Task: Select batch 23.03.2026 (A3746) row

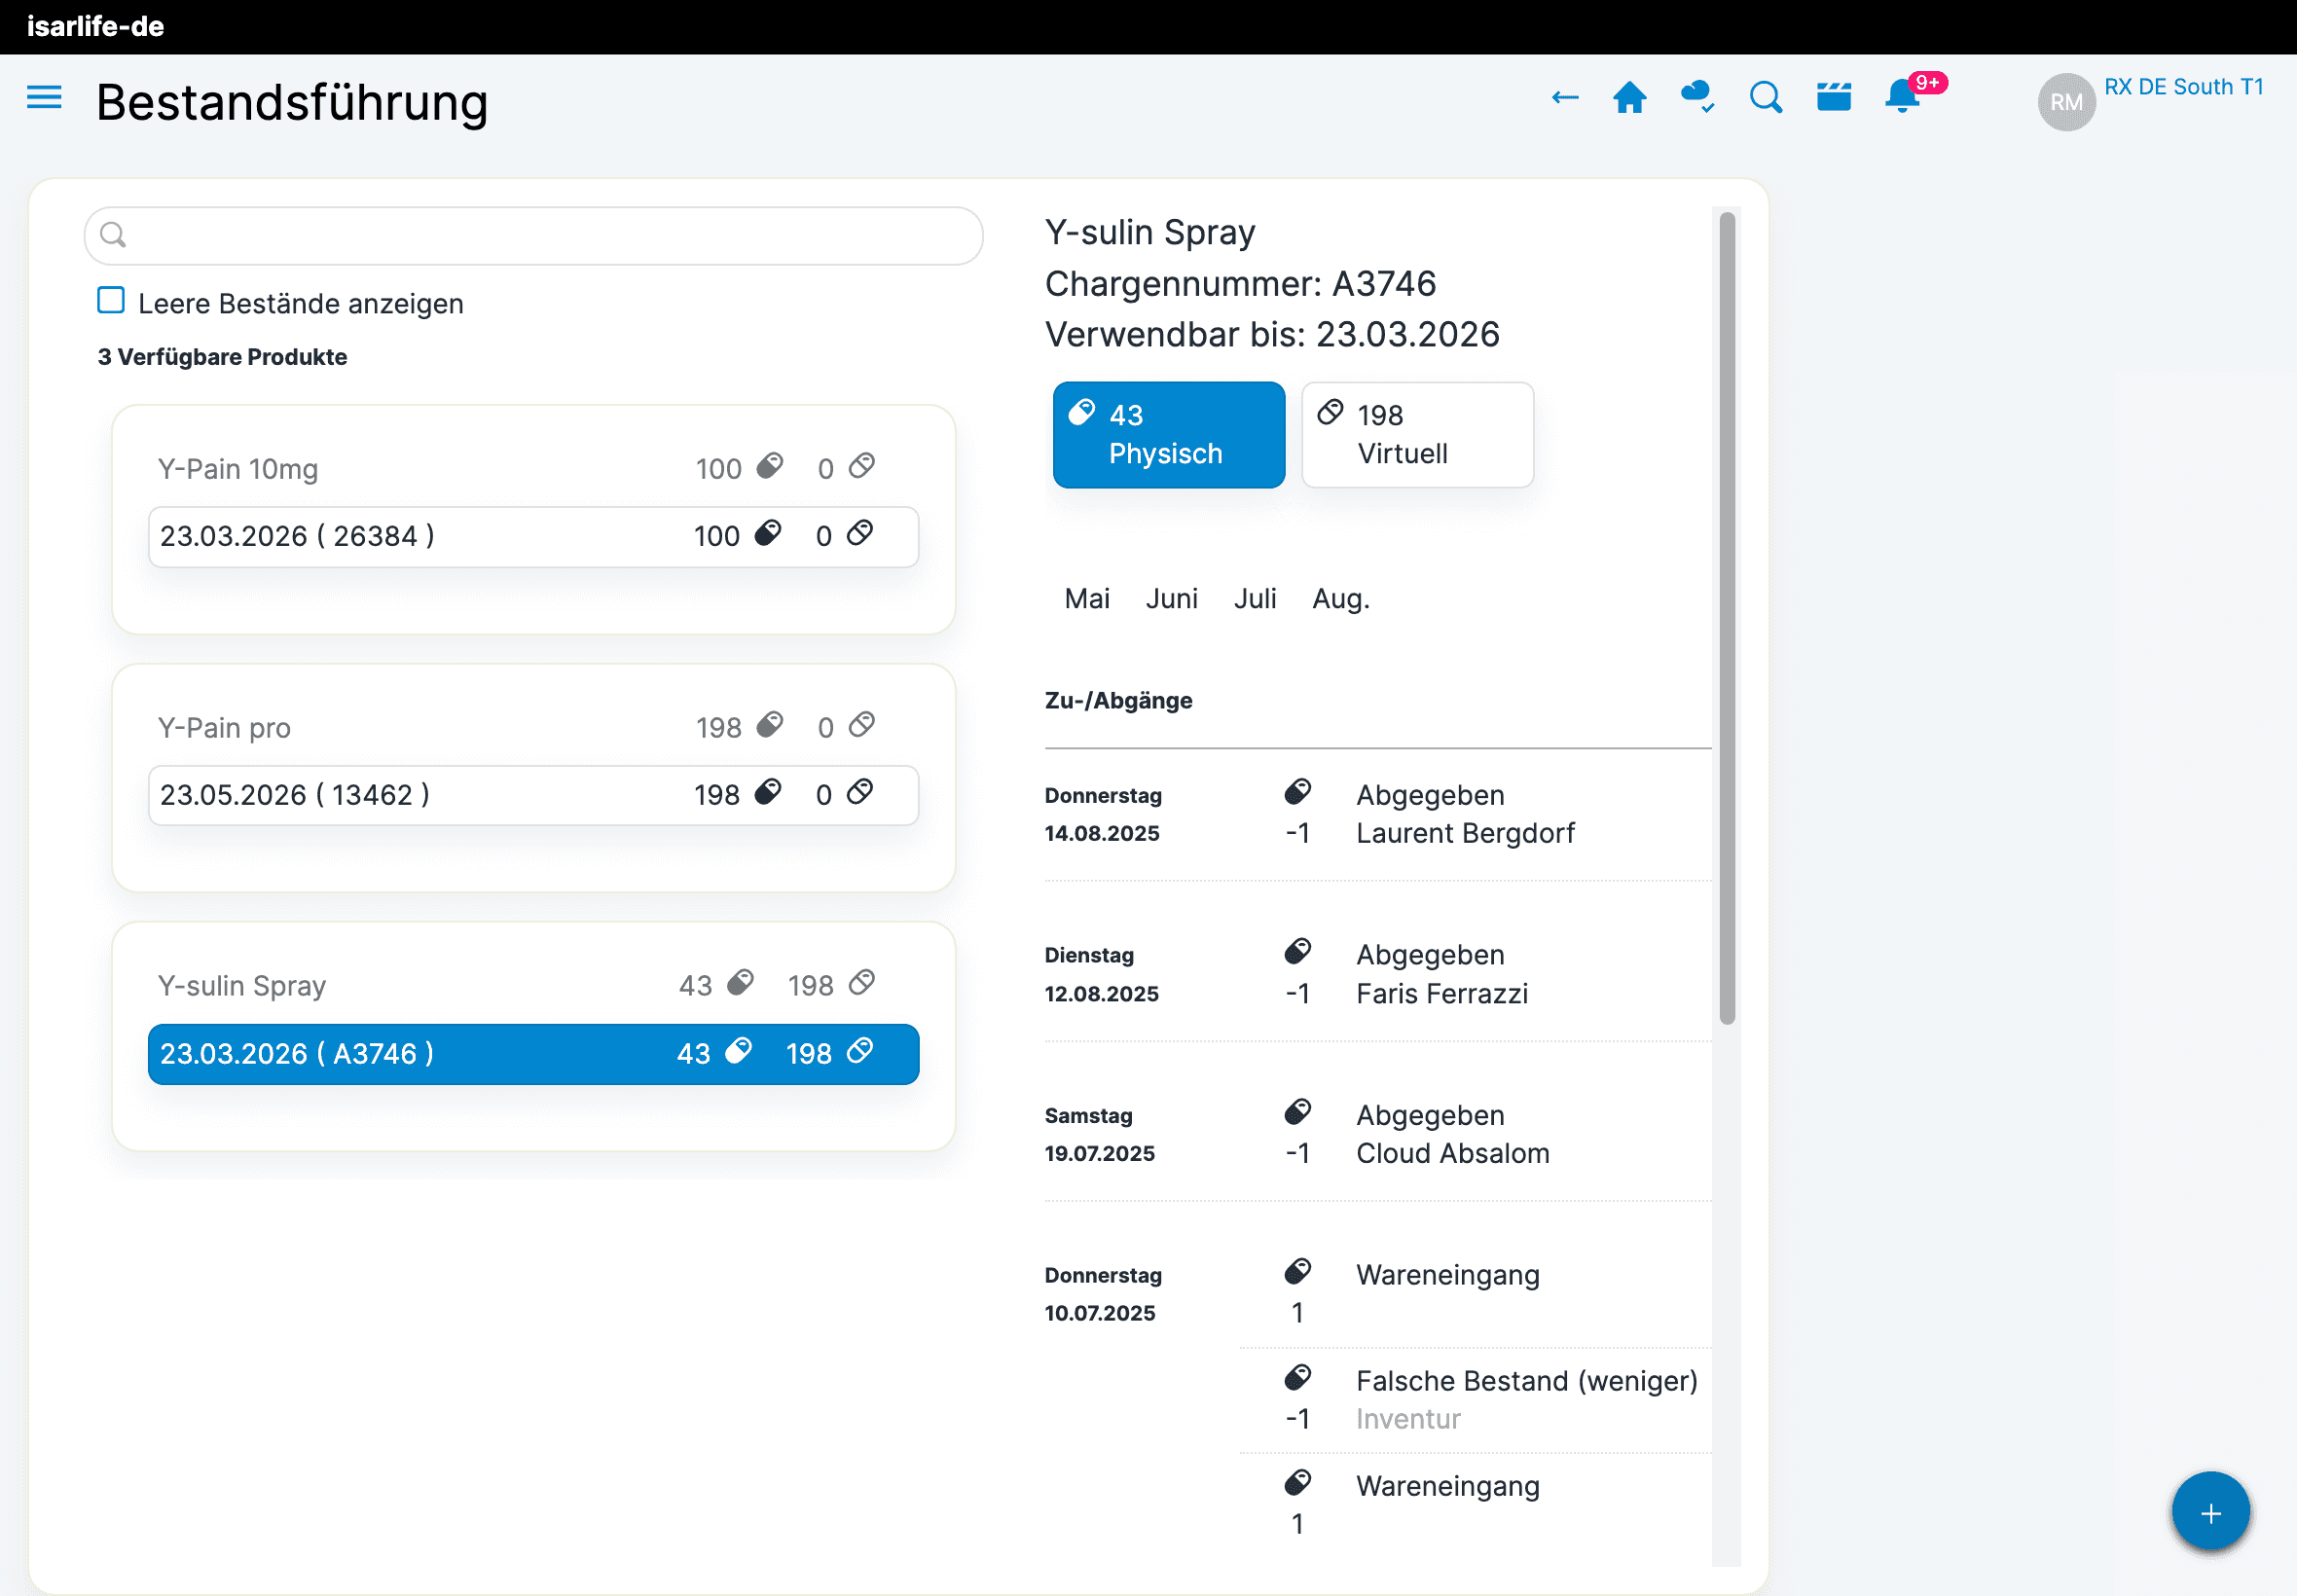Action: pyautogui.click(x=533, y=1054)
